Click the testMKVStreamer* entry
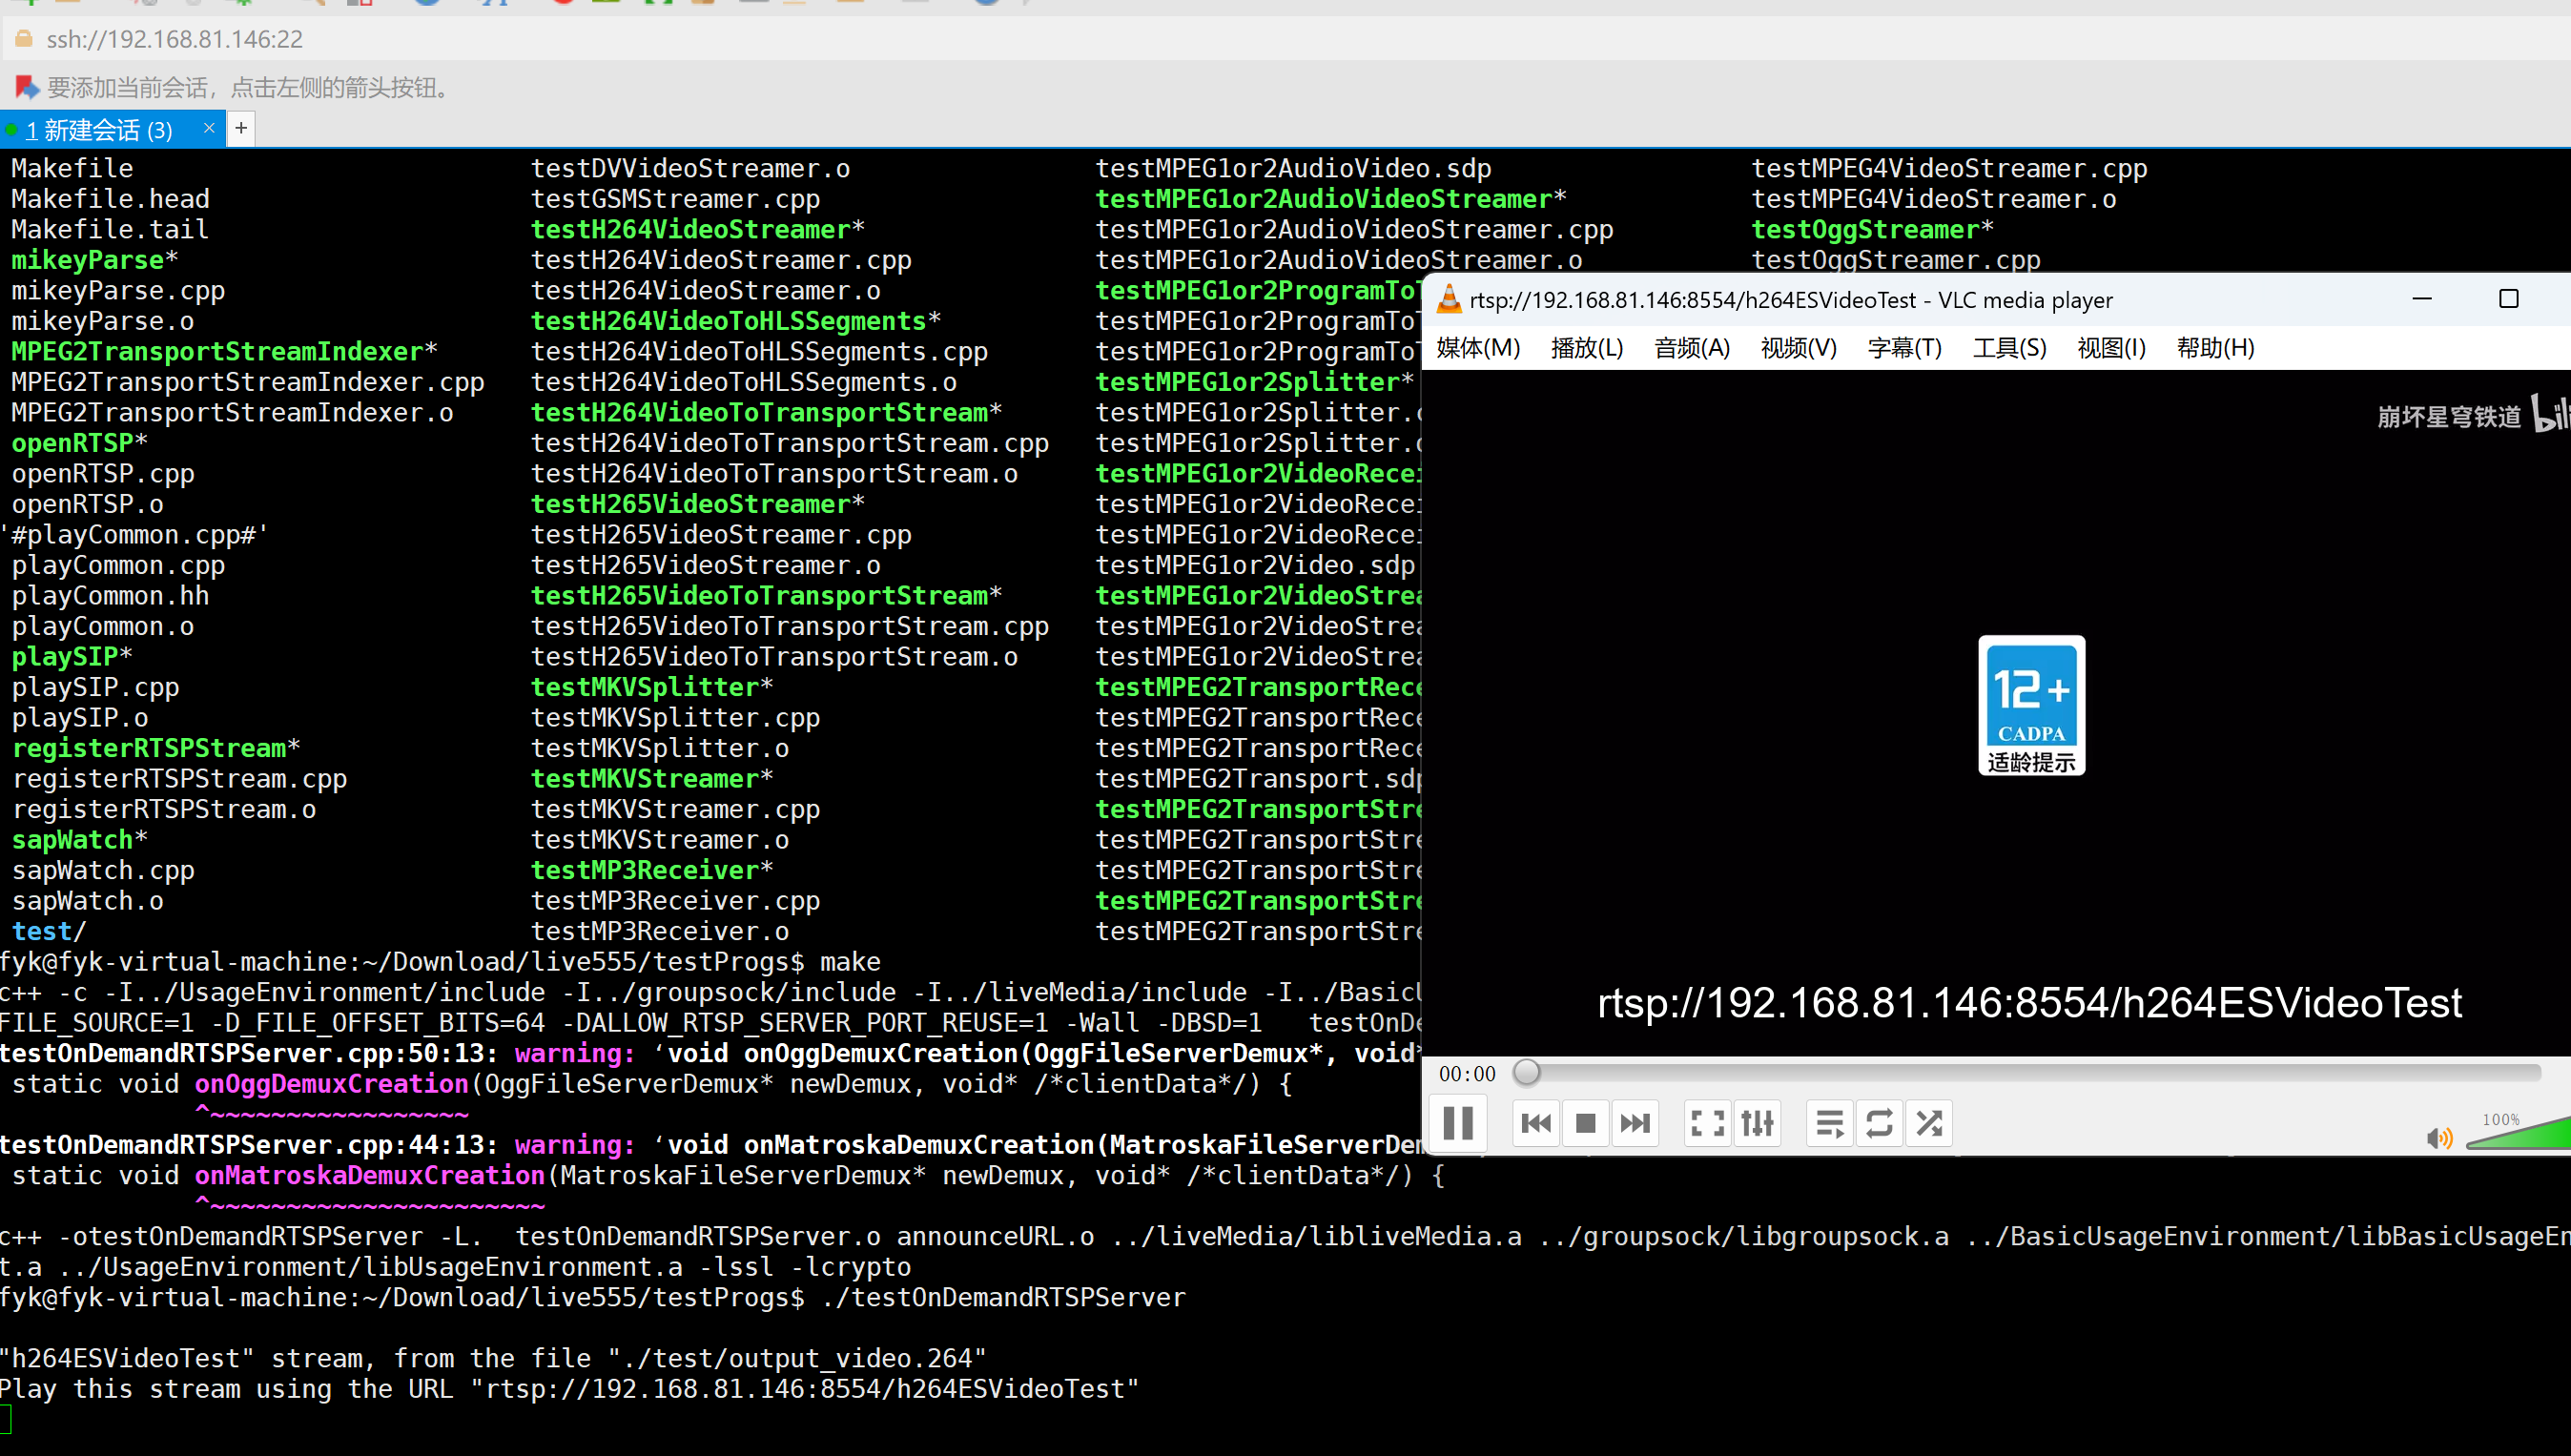This screenshot has width=2571, height=1456. [652, 779]
